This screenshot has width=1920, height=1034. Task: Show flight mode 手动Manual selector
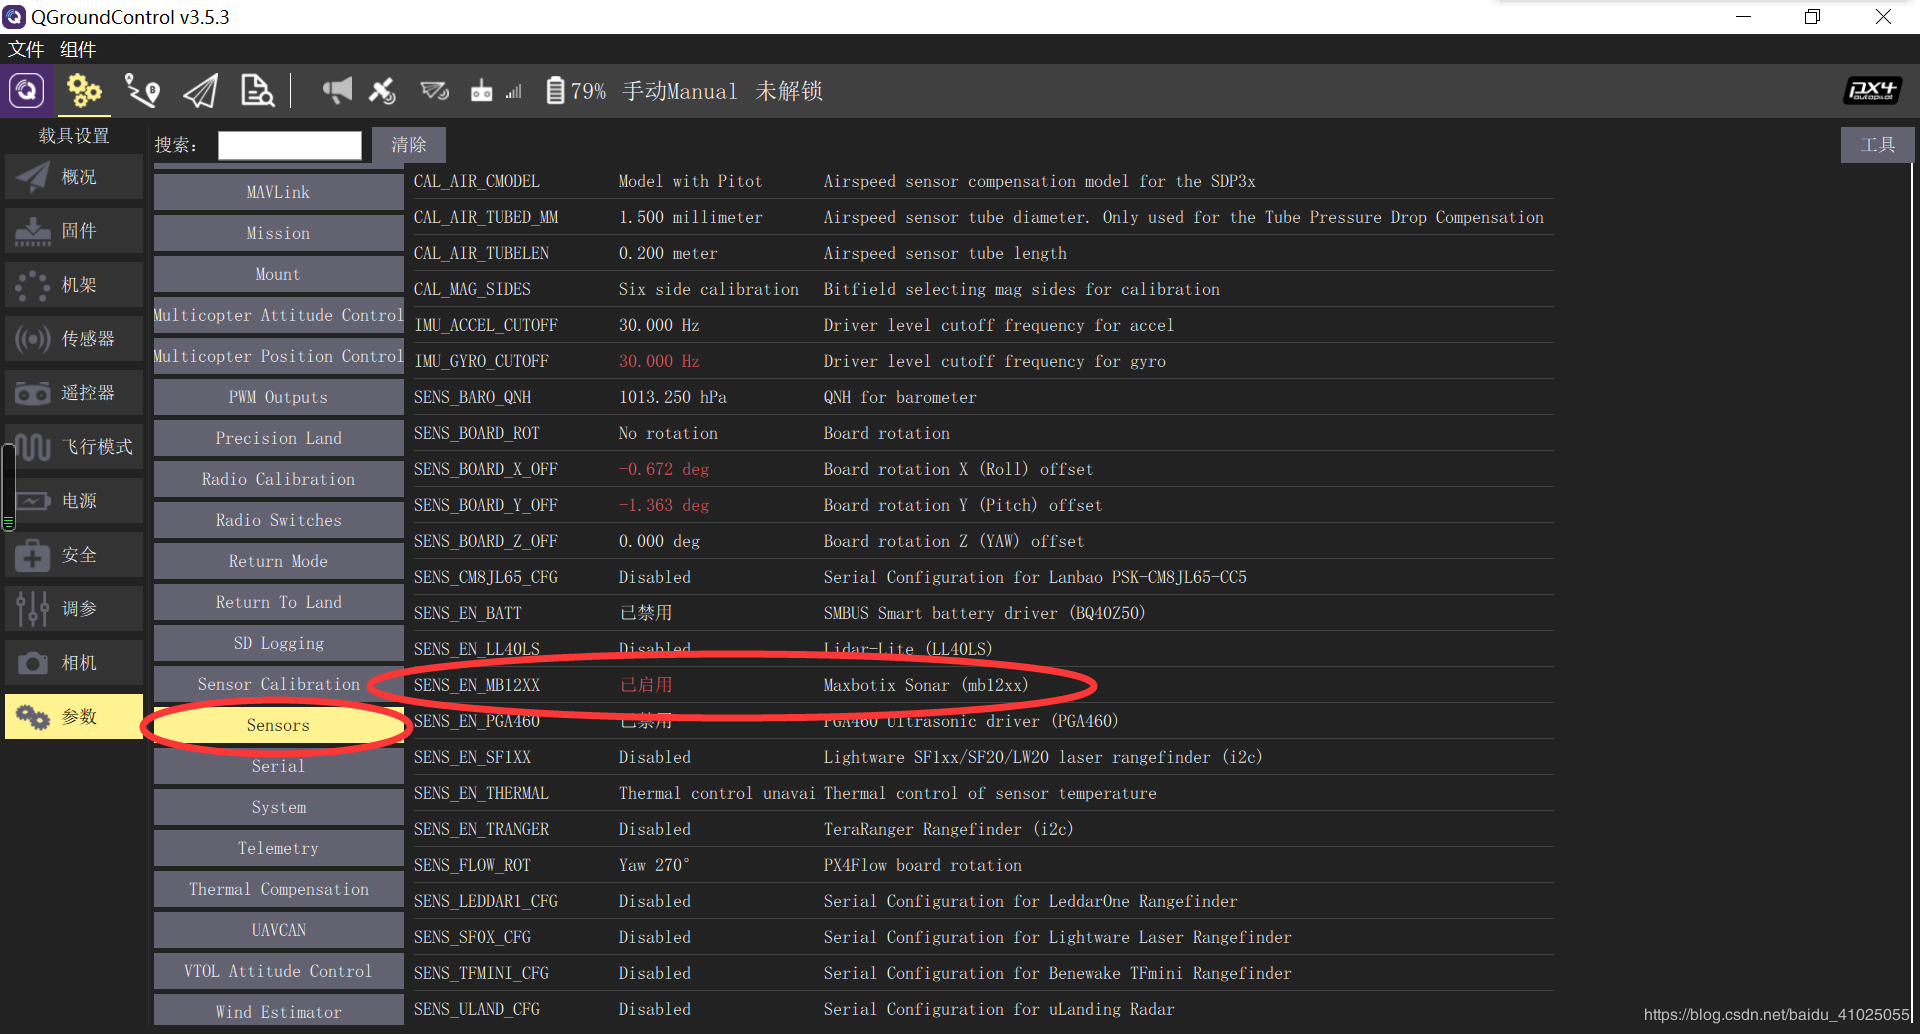(680, 91)
